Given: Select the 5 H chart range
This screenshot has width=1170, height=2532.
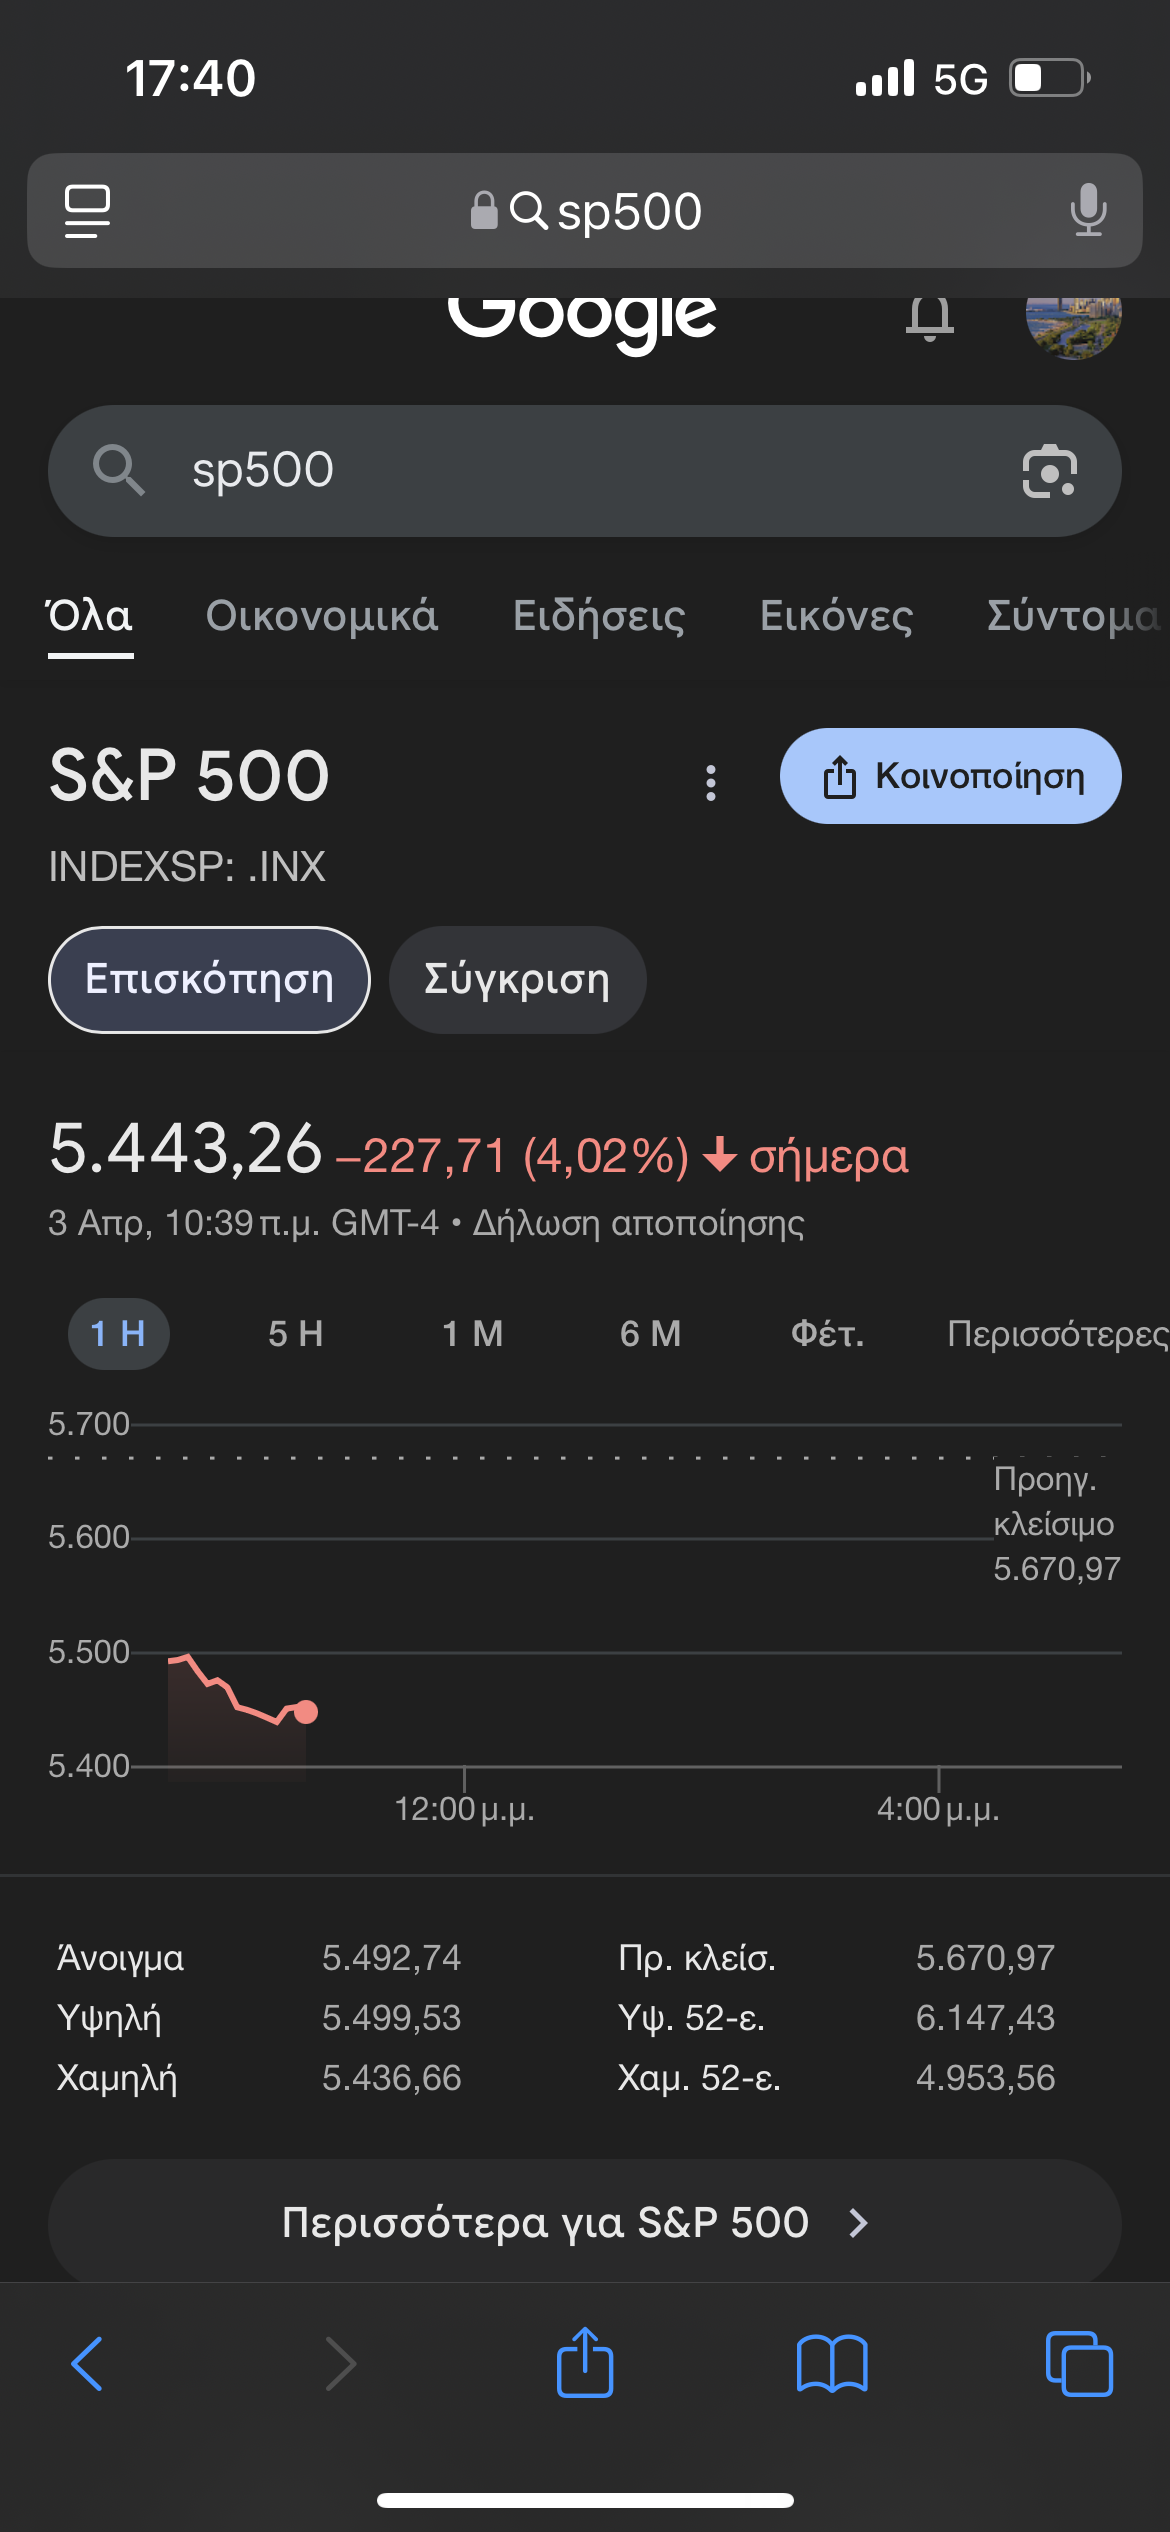Looking at the screenshot, I should tap(295, 1334).
